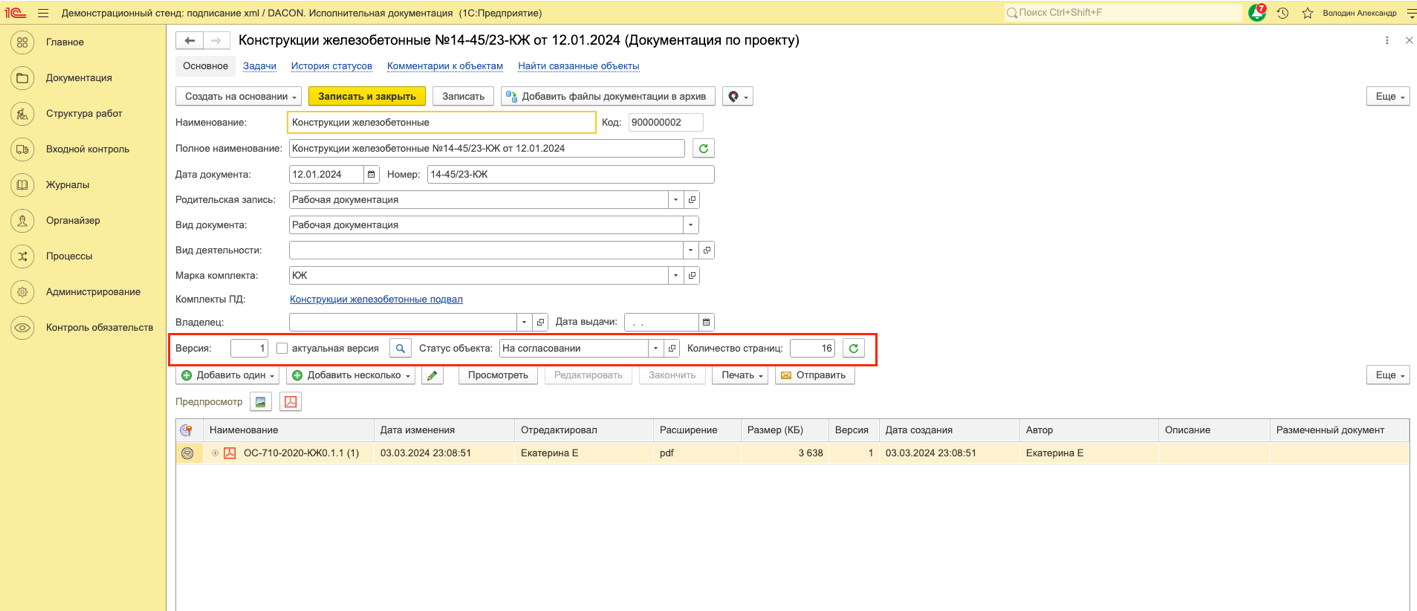Screen dimensions: 1417x611
Task: Open the Марка комплекта dropdown arrow
Action: [x=675, y=275]
